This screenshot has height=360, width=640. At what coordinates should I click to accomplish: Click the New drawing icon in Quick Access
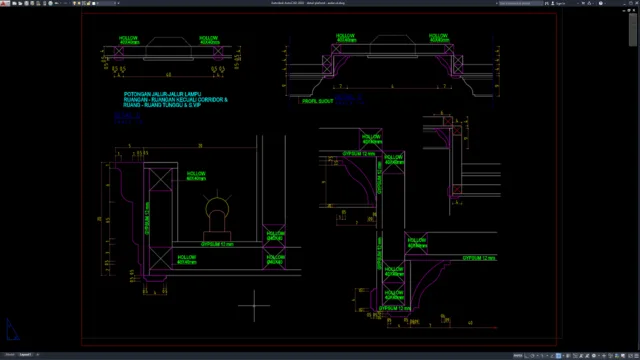[15, 3]
